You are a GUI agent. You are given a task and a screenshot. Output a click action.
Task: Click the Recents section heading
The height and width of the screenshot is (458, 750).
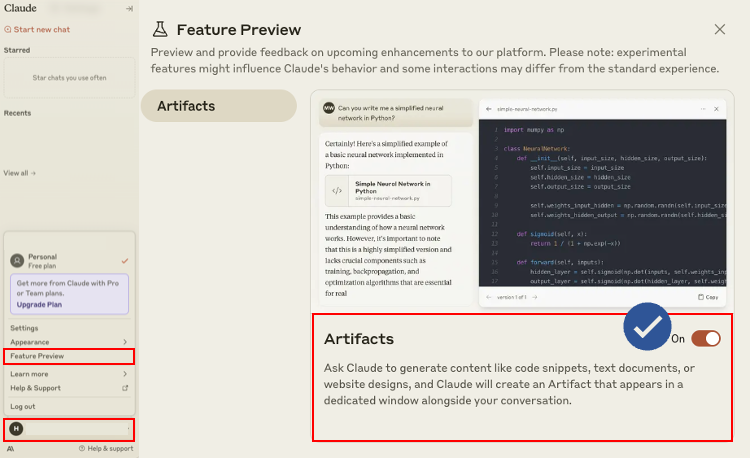17,113
